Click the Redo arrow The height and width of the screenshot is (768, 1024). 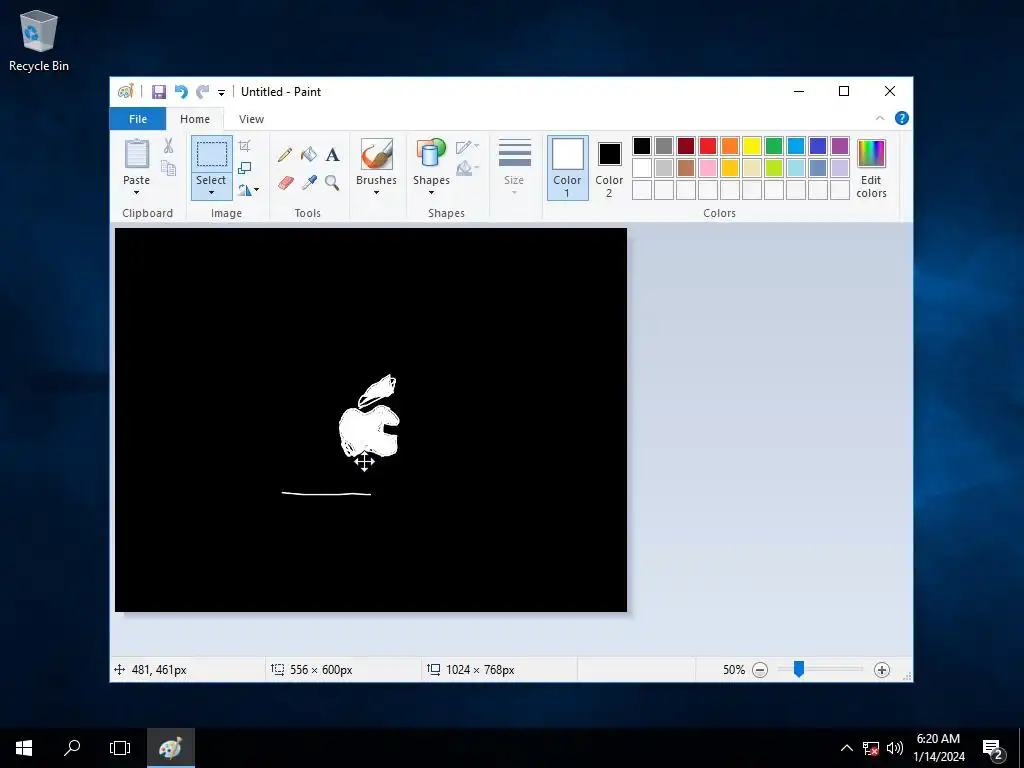point(203,92)
